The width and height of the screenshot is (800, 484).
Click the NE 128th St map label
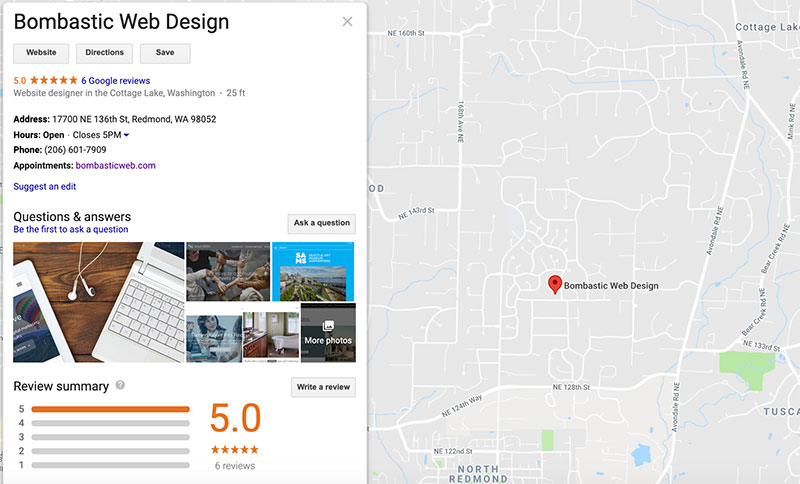pos(571,387)
